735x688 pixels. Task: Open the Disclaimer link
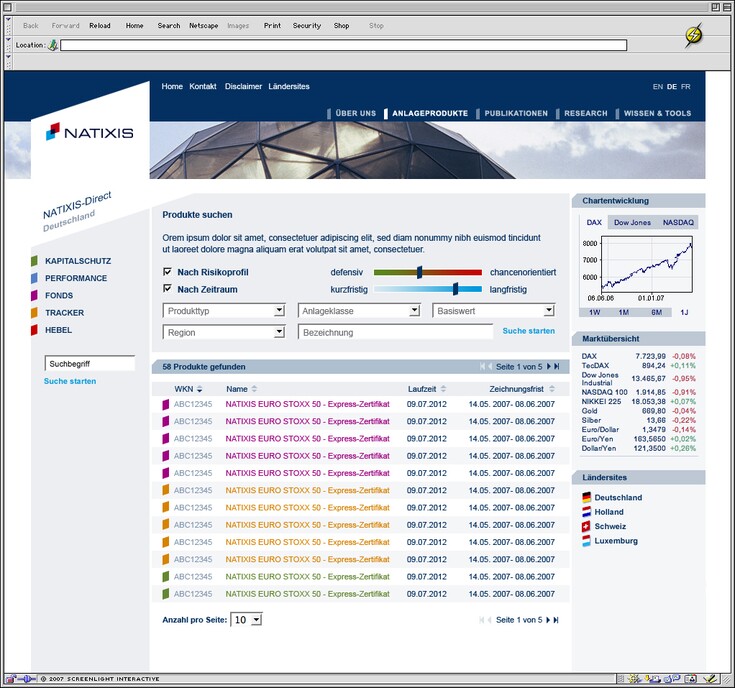point(243,86)
